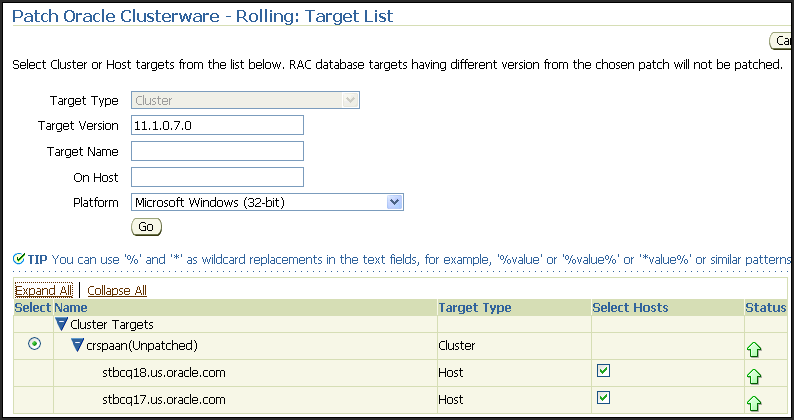This screenshot has height=420, width=794.
Task: Click the stbcq17.us.oracle.com row name
Action: click(164, 400)
